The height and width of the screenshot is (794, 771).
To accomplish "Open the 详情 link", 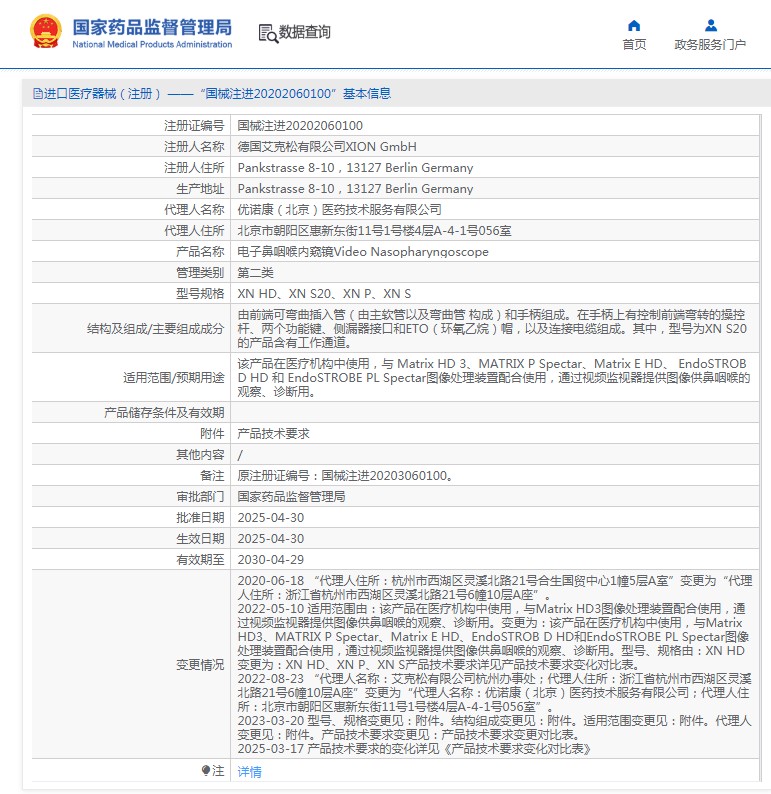I will coord(250,772).
